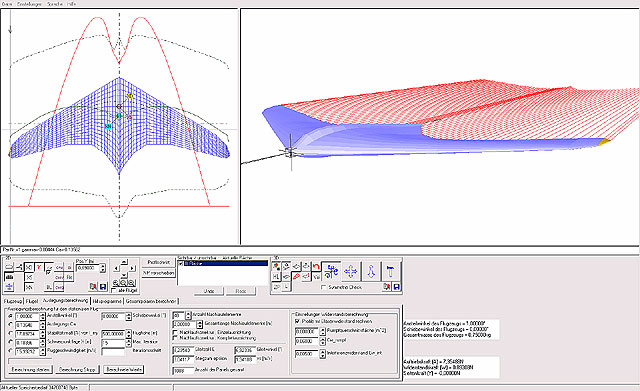Adjust the Flughöhe spinner arrows
640x391 pixels.
(x=129, y=334)
